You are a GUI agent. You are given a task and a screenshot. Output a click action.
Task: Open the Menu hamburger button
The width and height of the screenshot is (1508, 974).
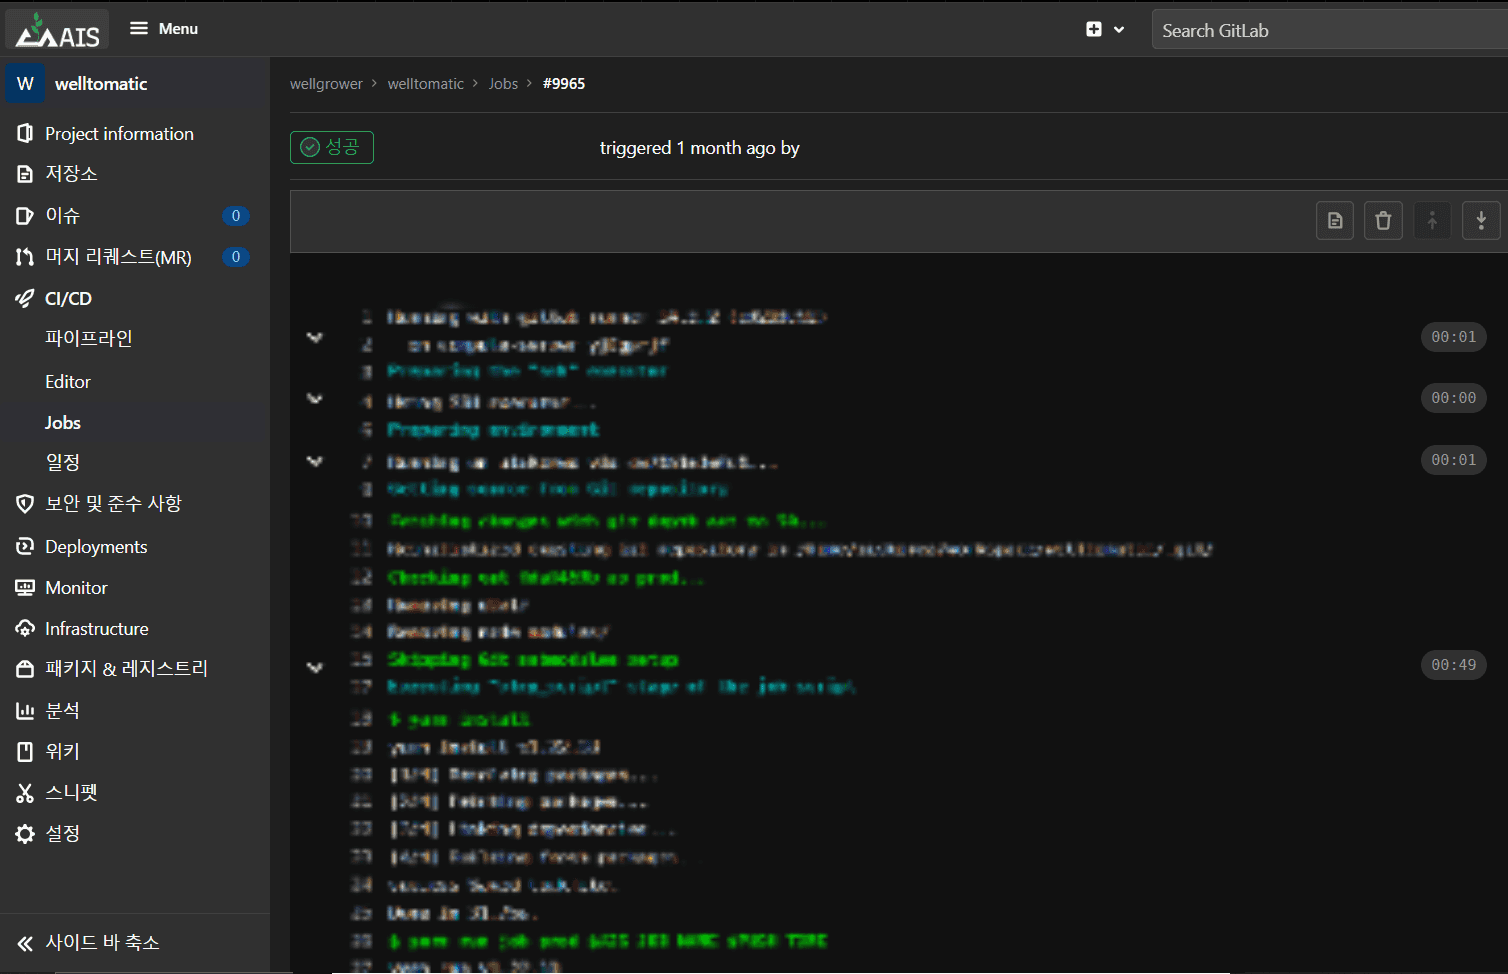(x=164, y=29)
